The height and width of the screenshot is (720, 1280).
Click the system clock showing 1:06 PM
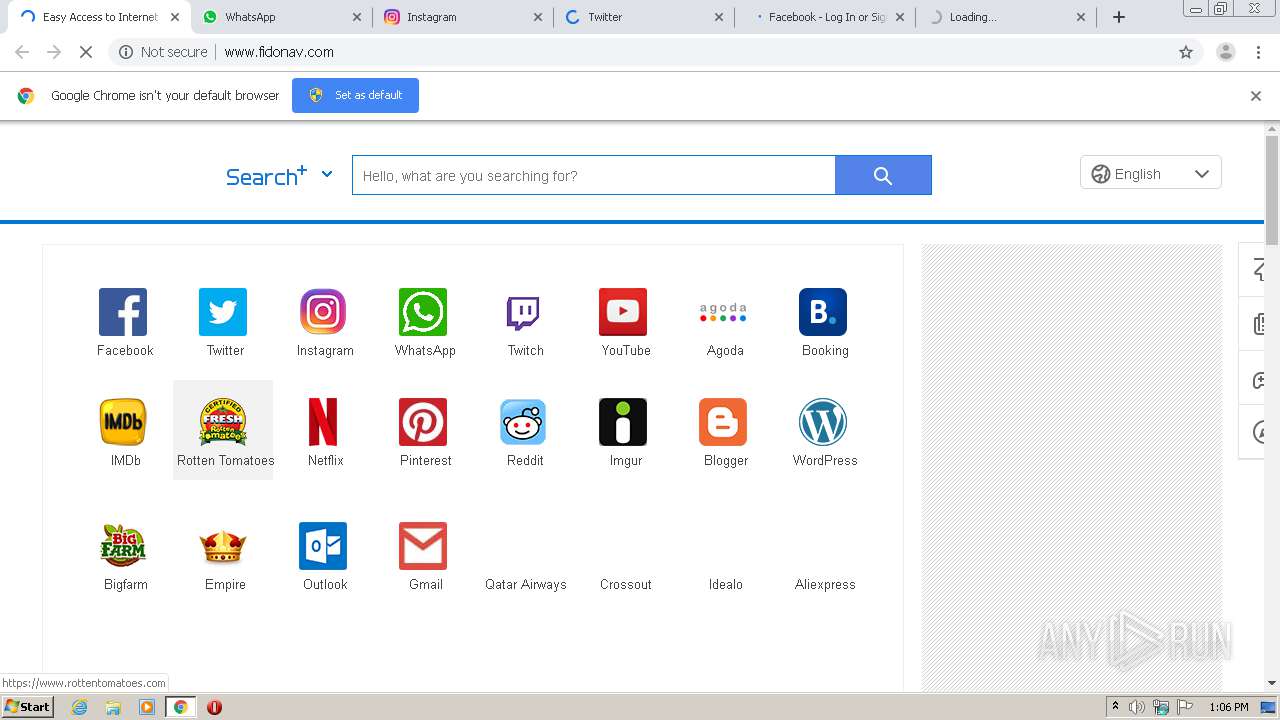[x=1229, y=707]
